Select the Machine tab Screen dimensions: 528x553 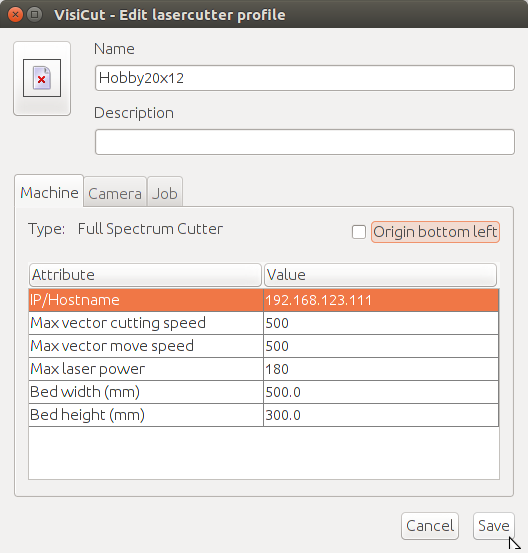(x=49, y=192)
